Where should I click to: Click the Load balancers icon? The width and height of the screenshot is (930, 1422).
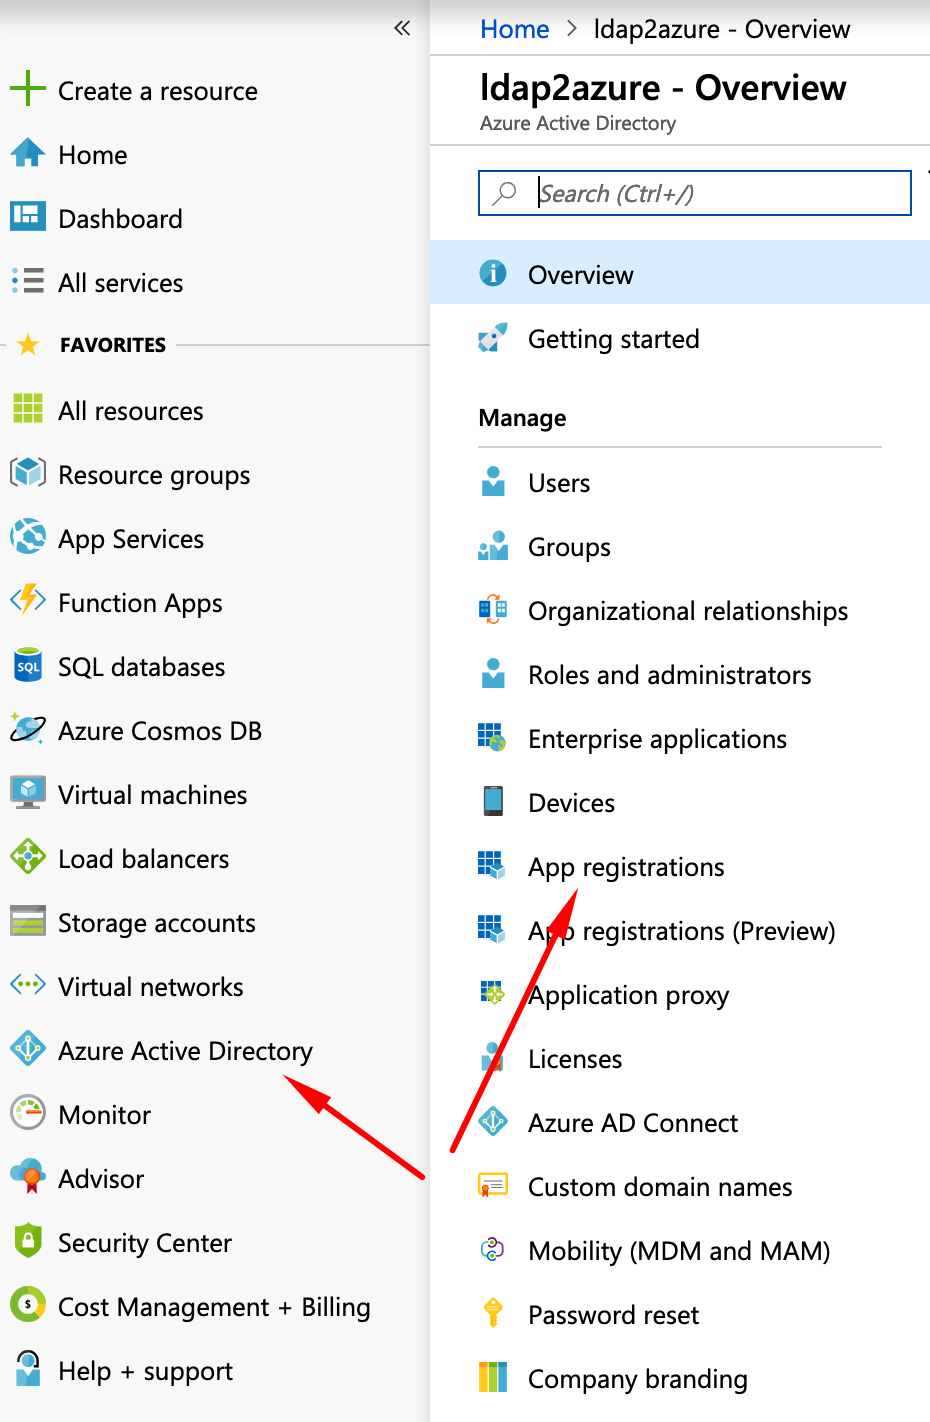28,856
